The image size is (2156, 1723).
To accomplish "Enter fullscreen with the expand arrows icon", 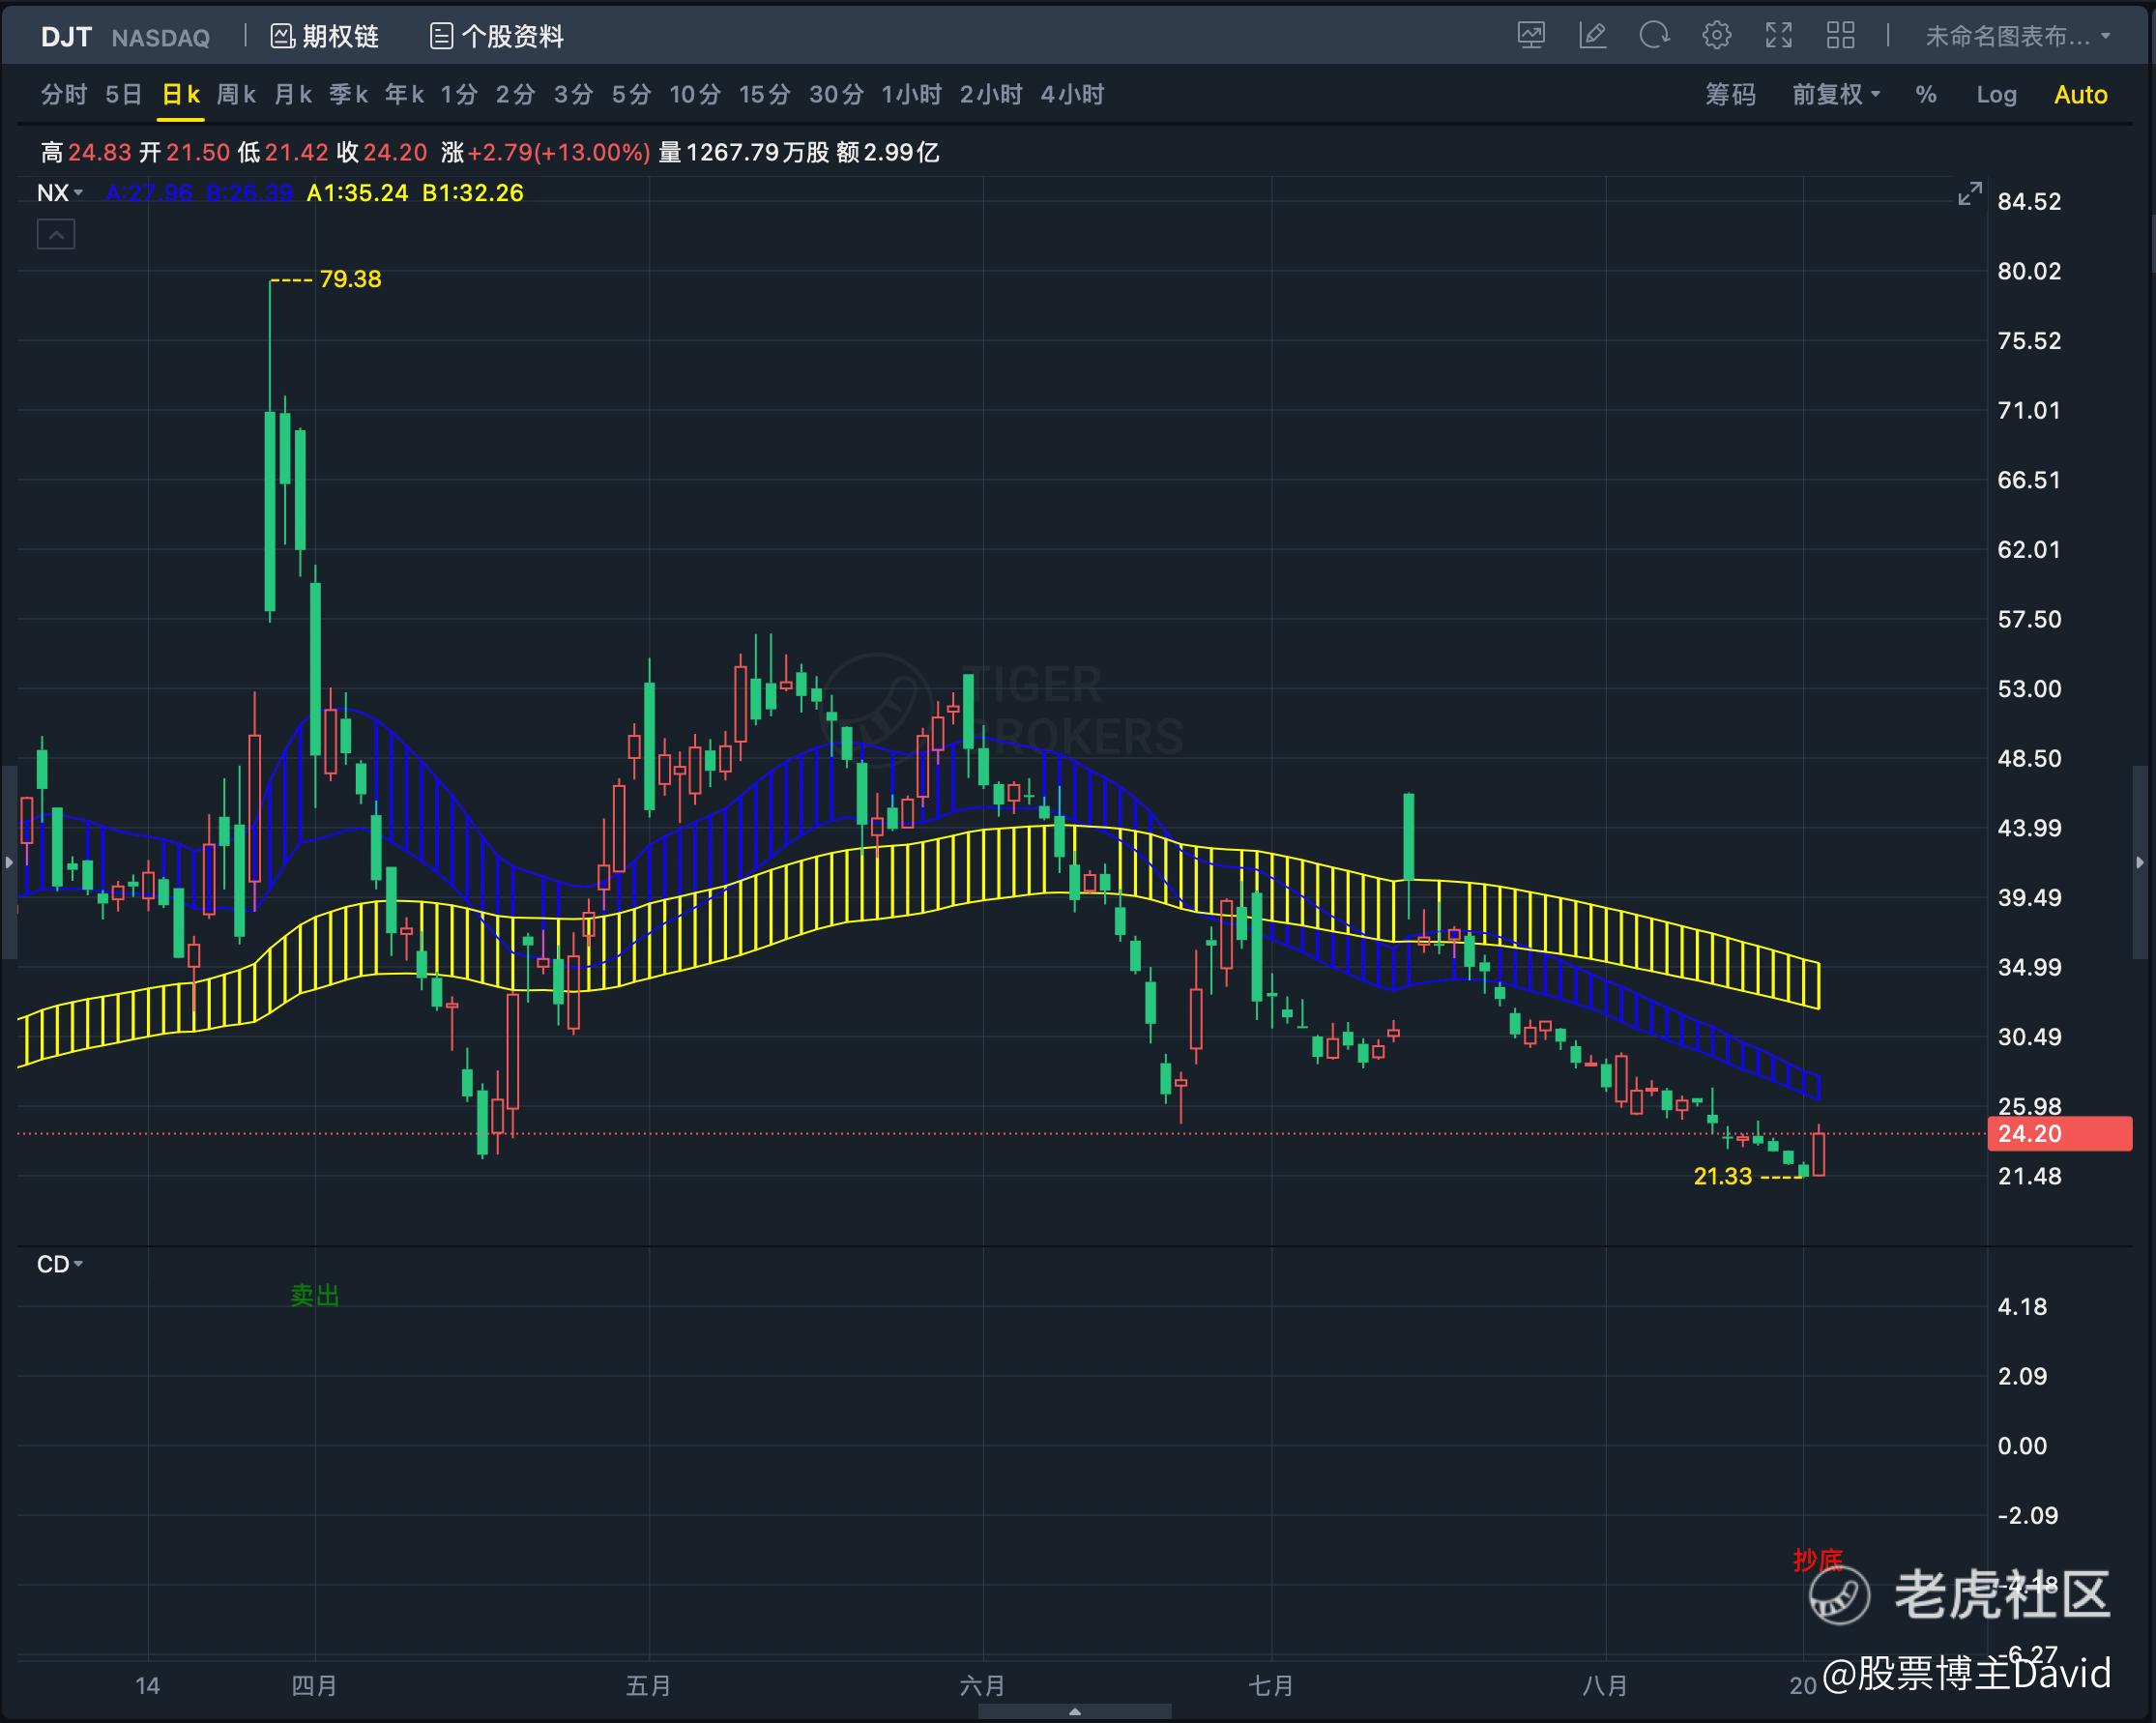I will 1778,36.
